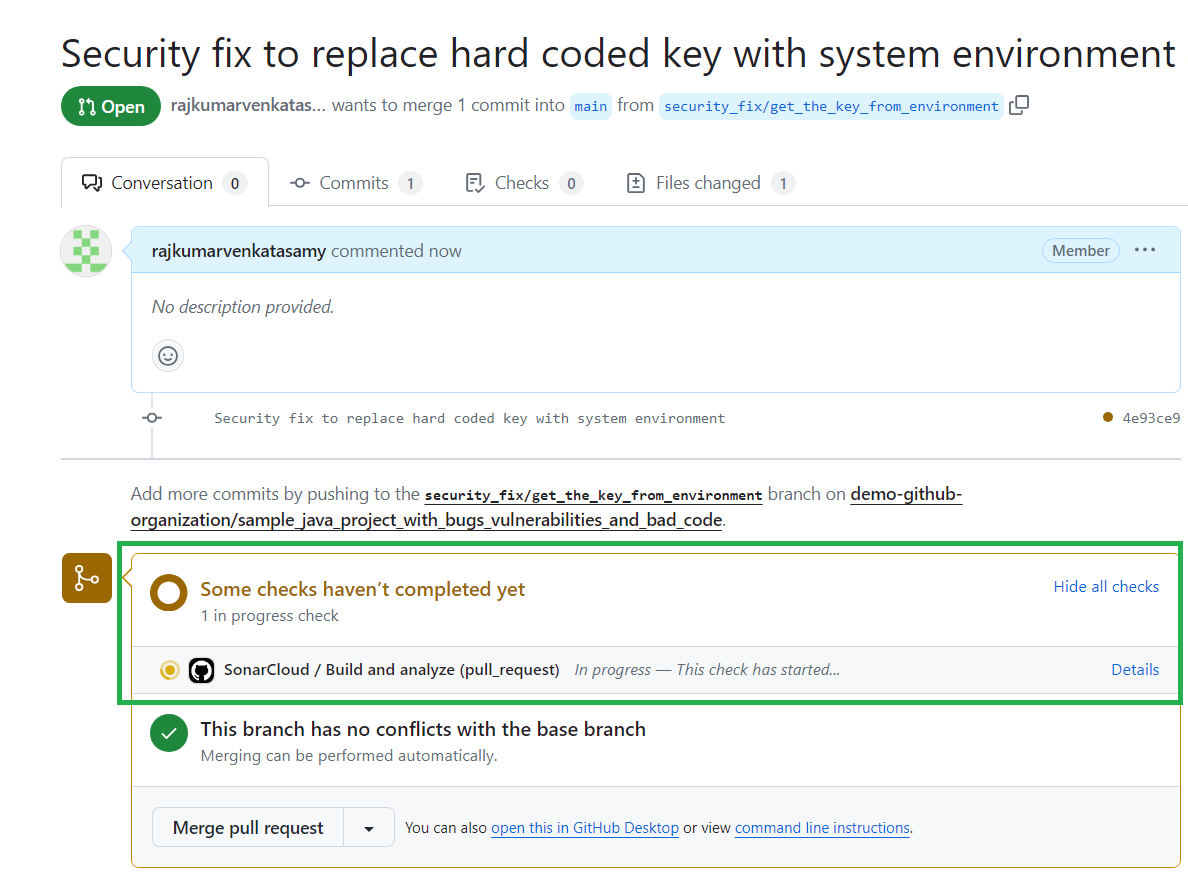1188x882 pixels.
Task: Open Details for the SonarCloud check
Action: point(1135,669)
